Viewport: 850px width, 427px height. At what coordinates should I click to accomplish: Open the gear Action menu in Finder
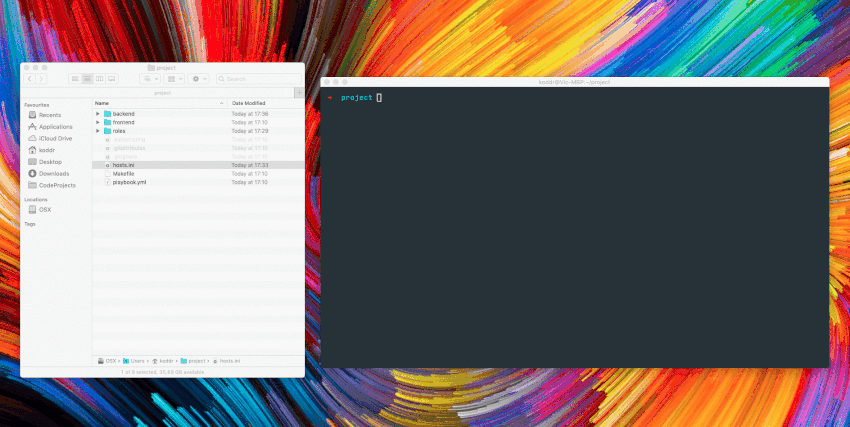click(x=198, y=79)
